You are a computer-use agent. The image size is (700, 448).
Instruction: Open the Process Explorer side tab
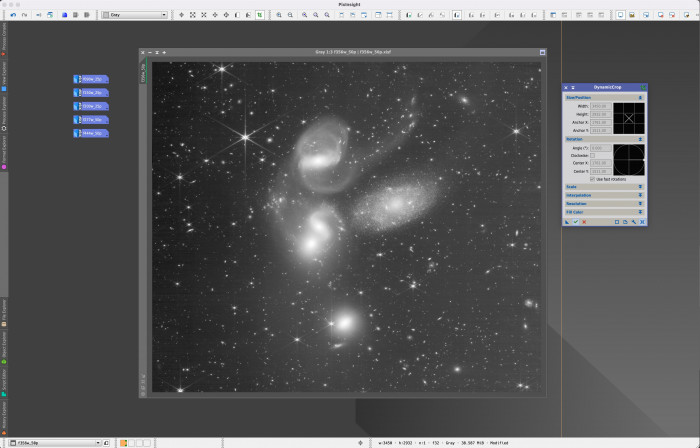point(4,115)
